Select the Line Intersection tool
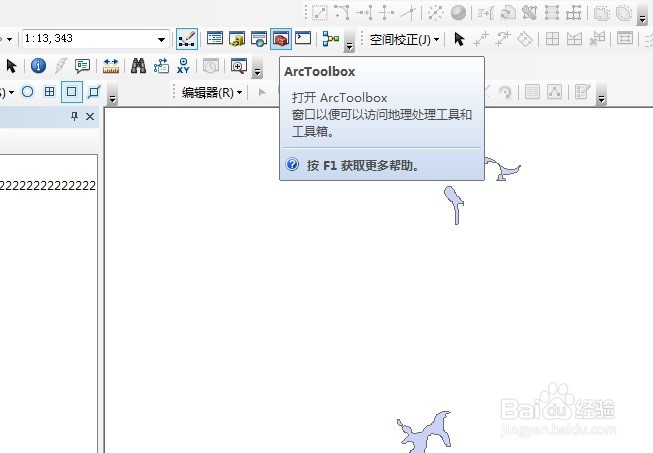The image size is (653, 453). point(408,13)
